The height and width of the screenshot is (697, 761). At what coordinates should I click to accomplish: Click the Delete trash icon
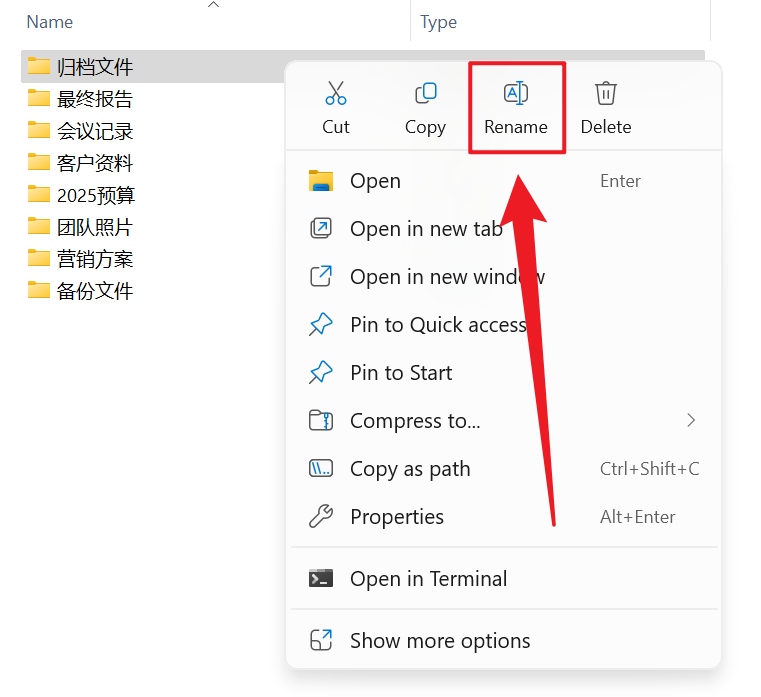tap(606, 94)
